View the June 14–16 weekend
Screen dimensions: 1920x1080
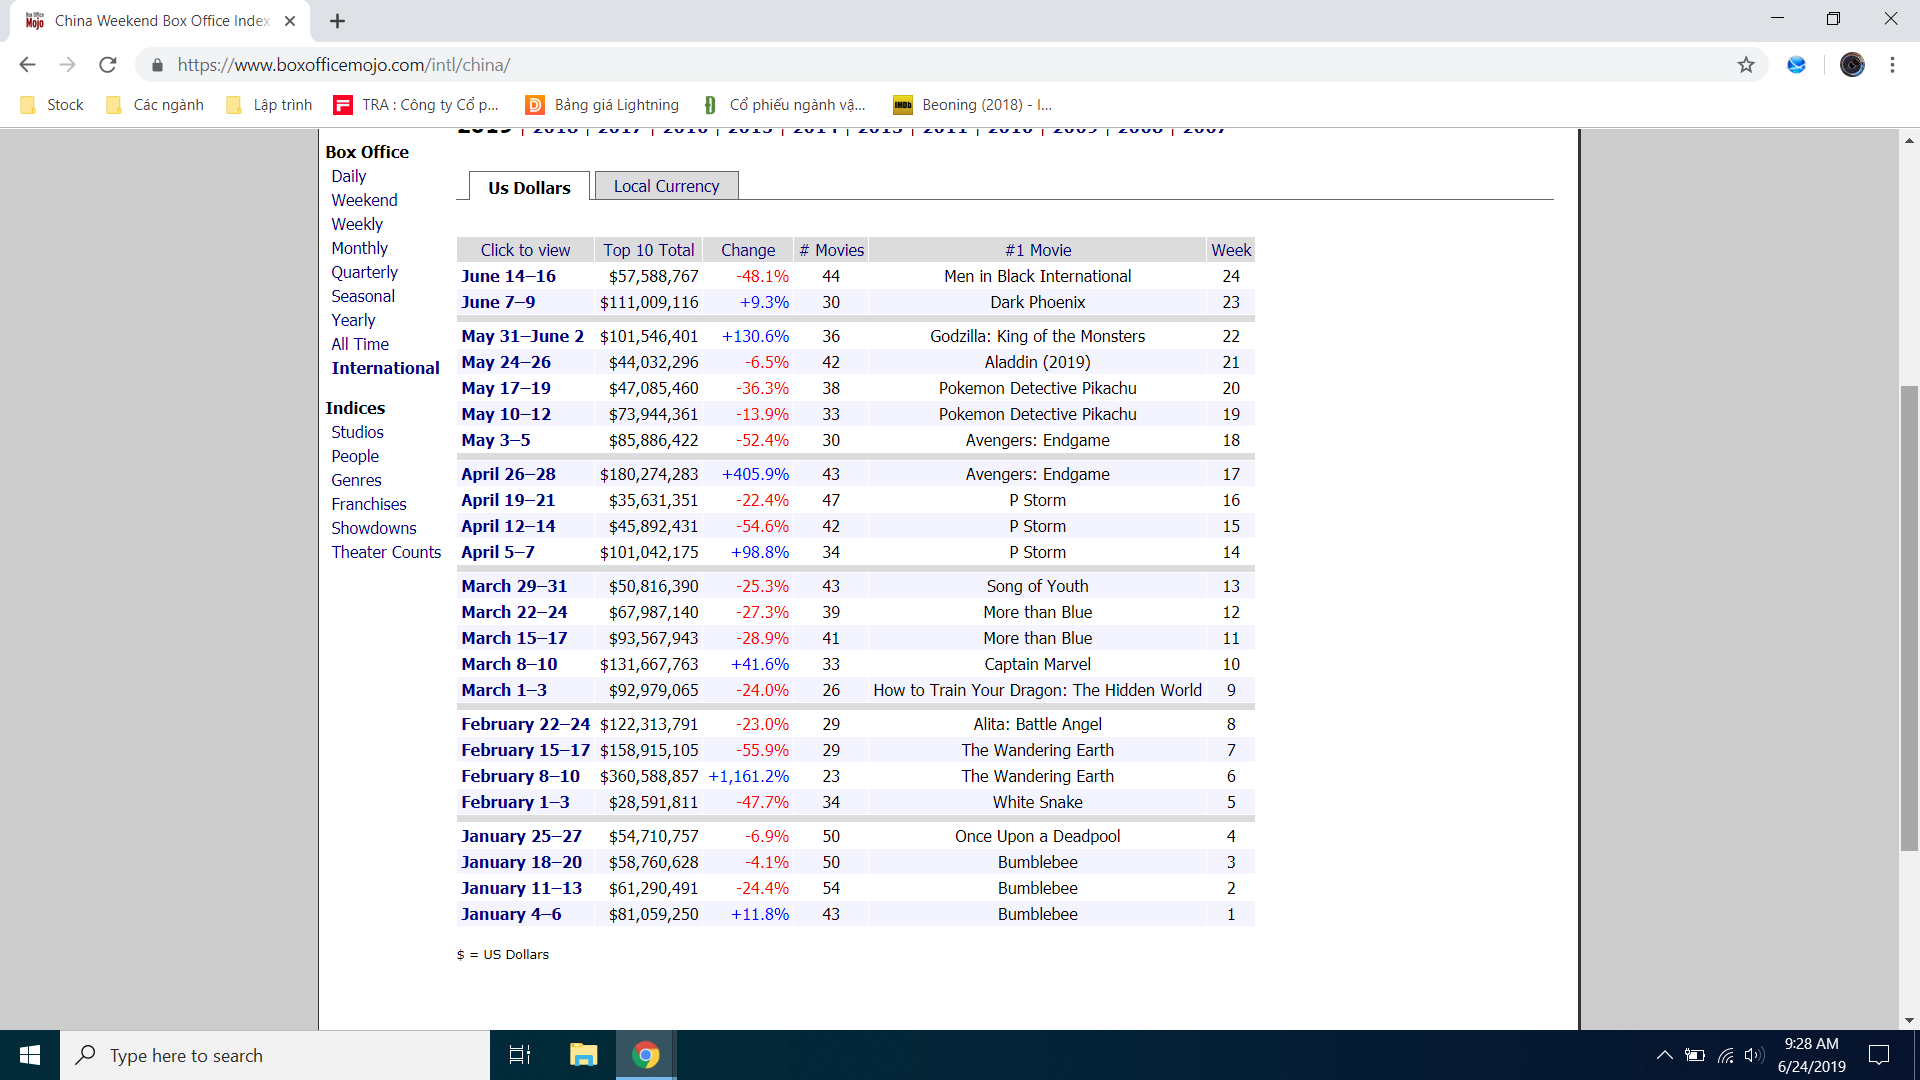tap(508, 276)
